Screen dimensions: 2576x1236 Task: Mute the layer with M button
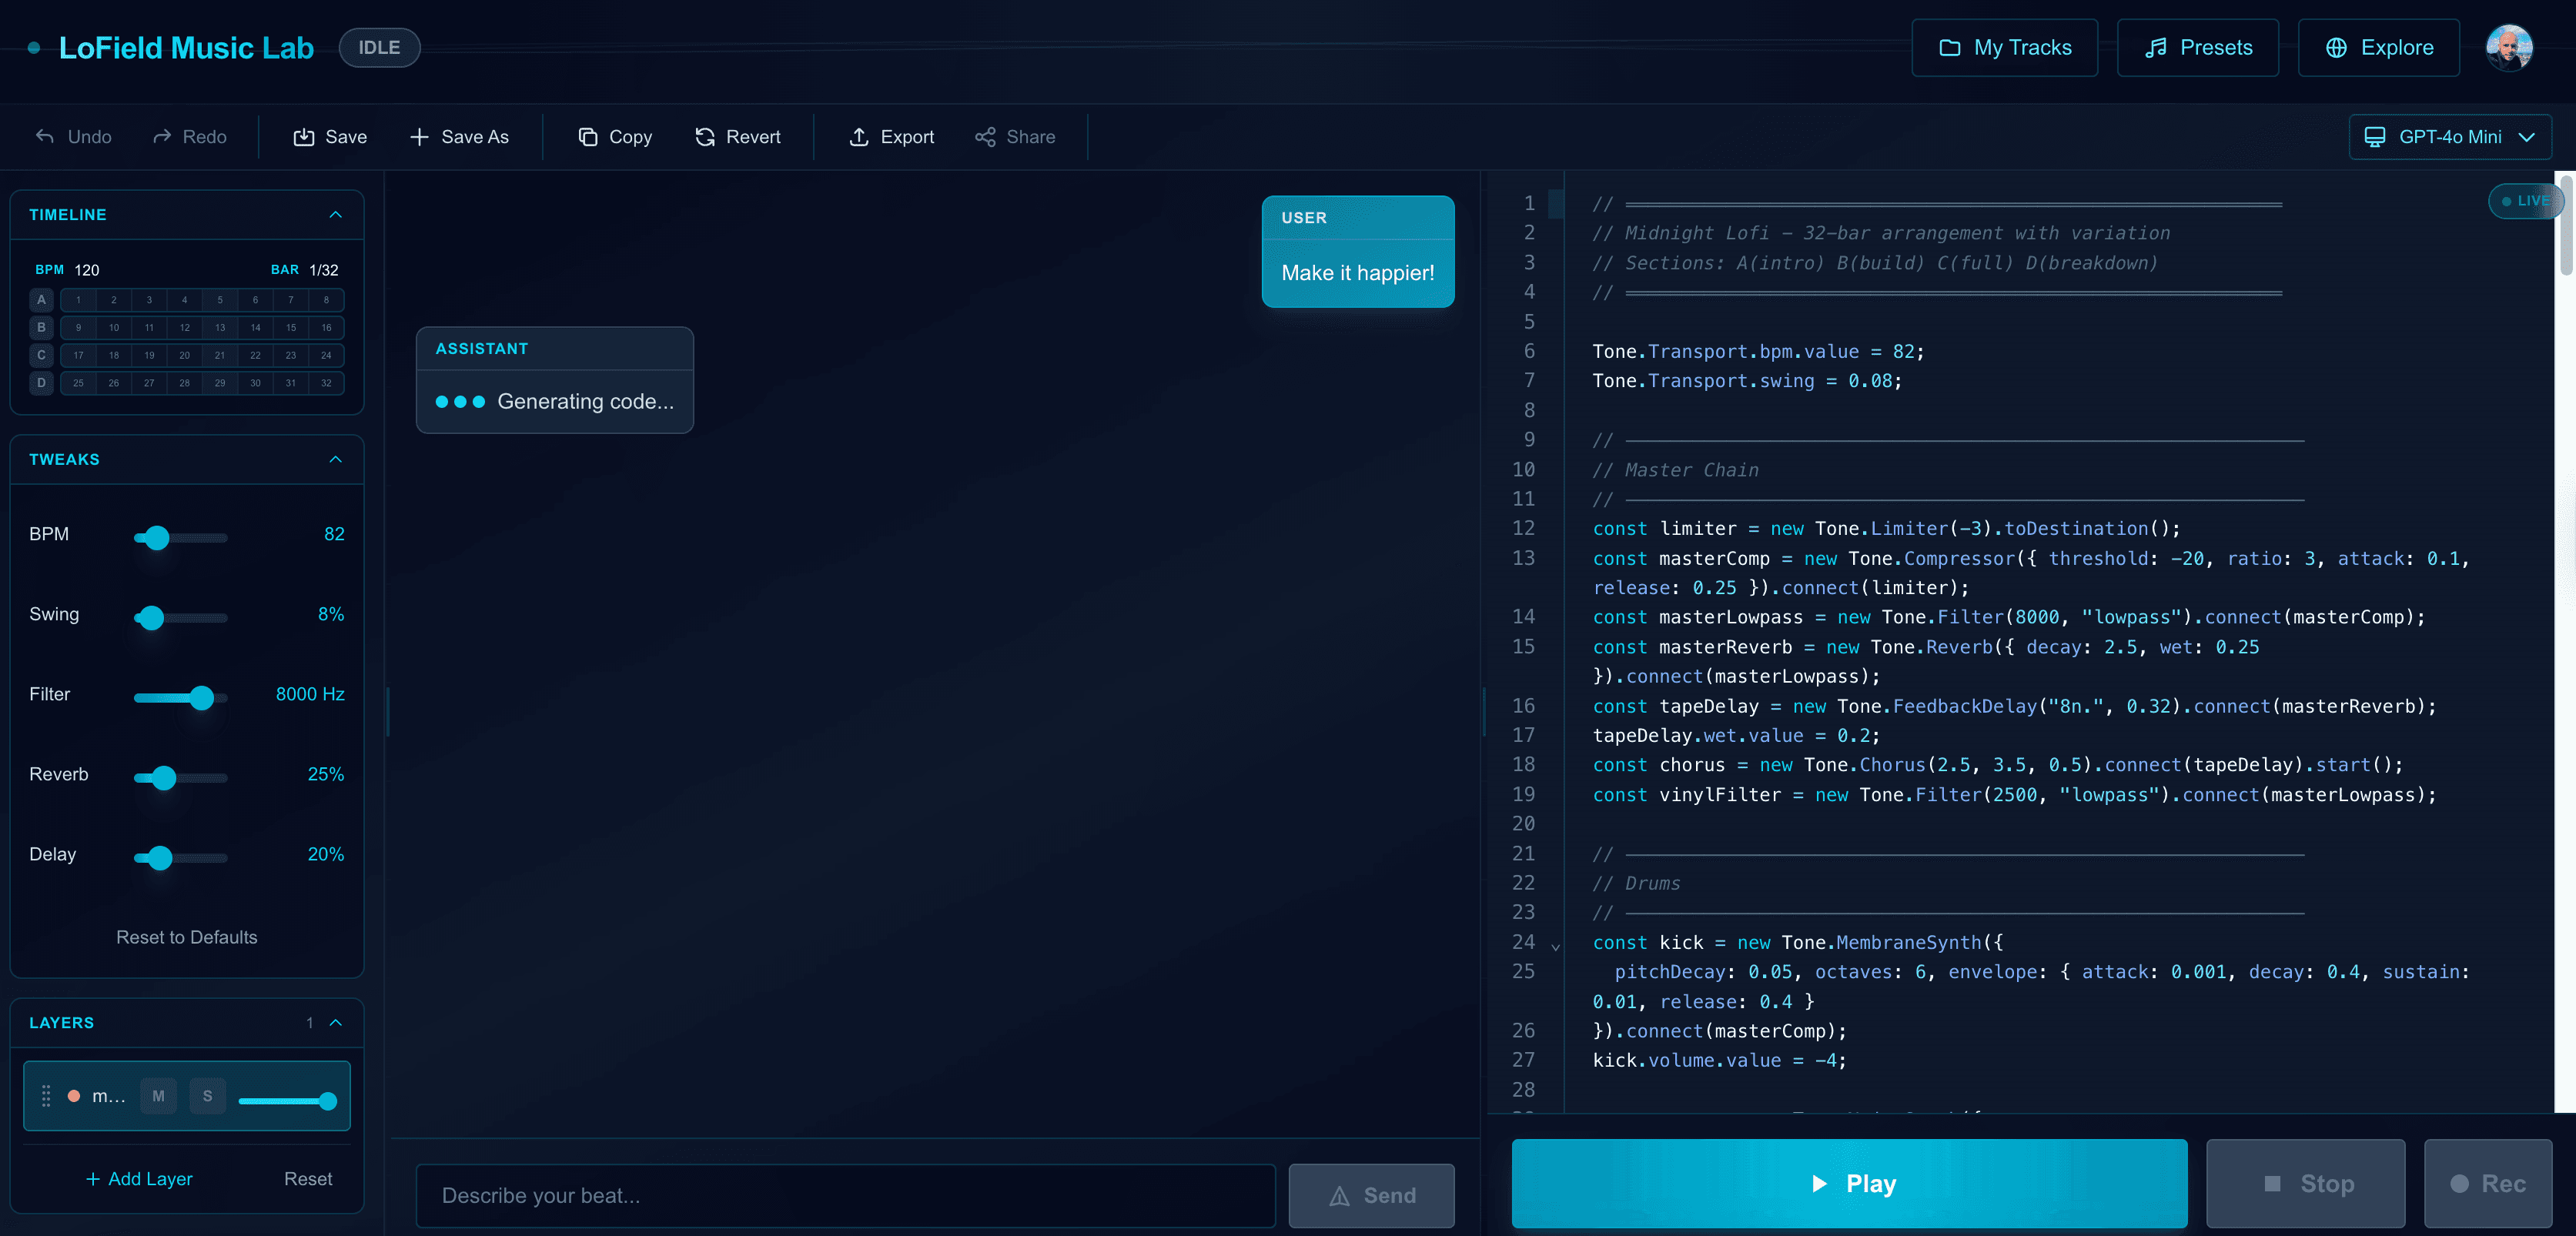[x=158, y=1096]
